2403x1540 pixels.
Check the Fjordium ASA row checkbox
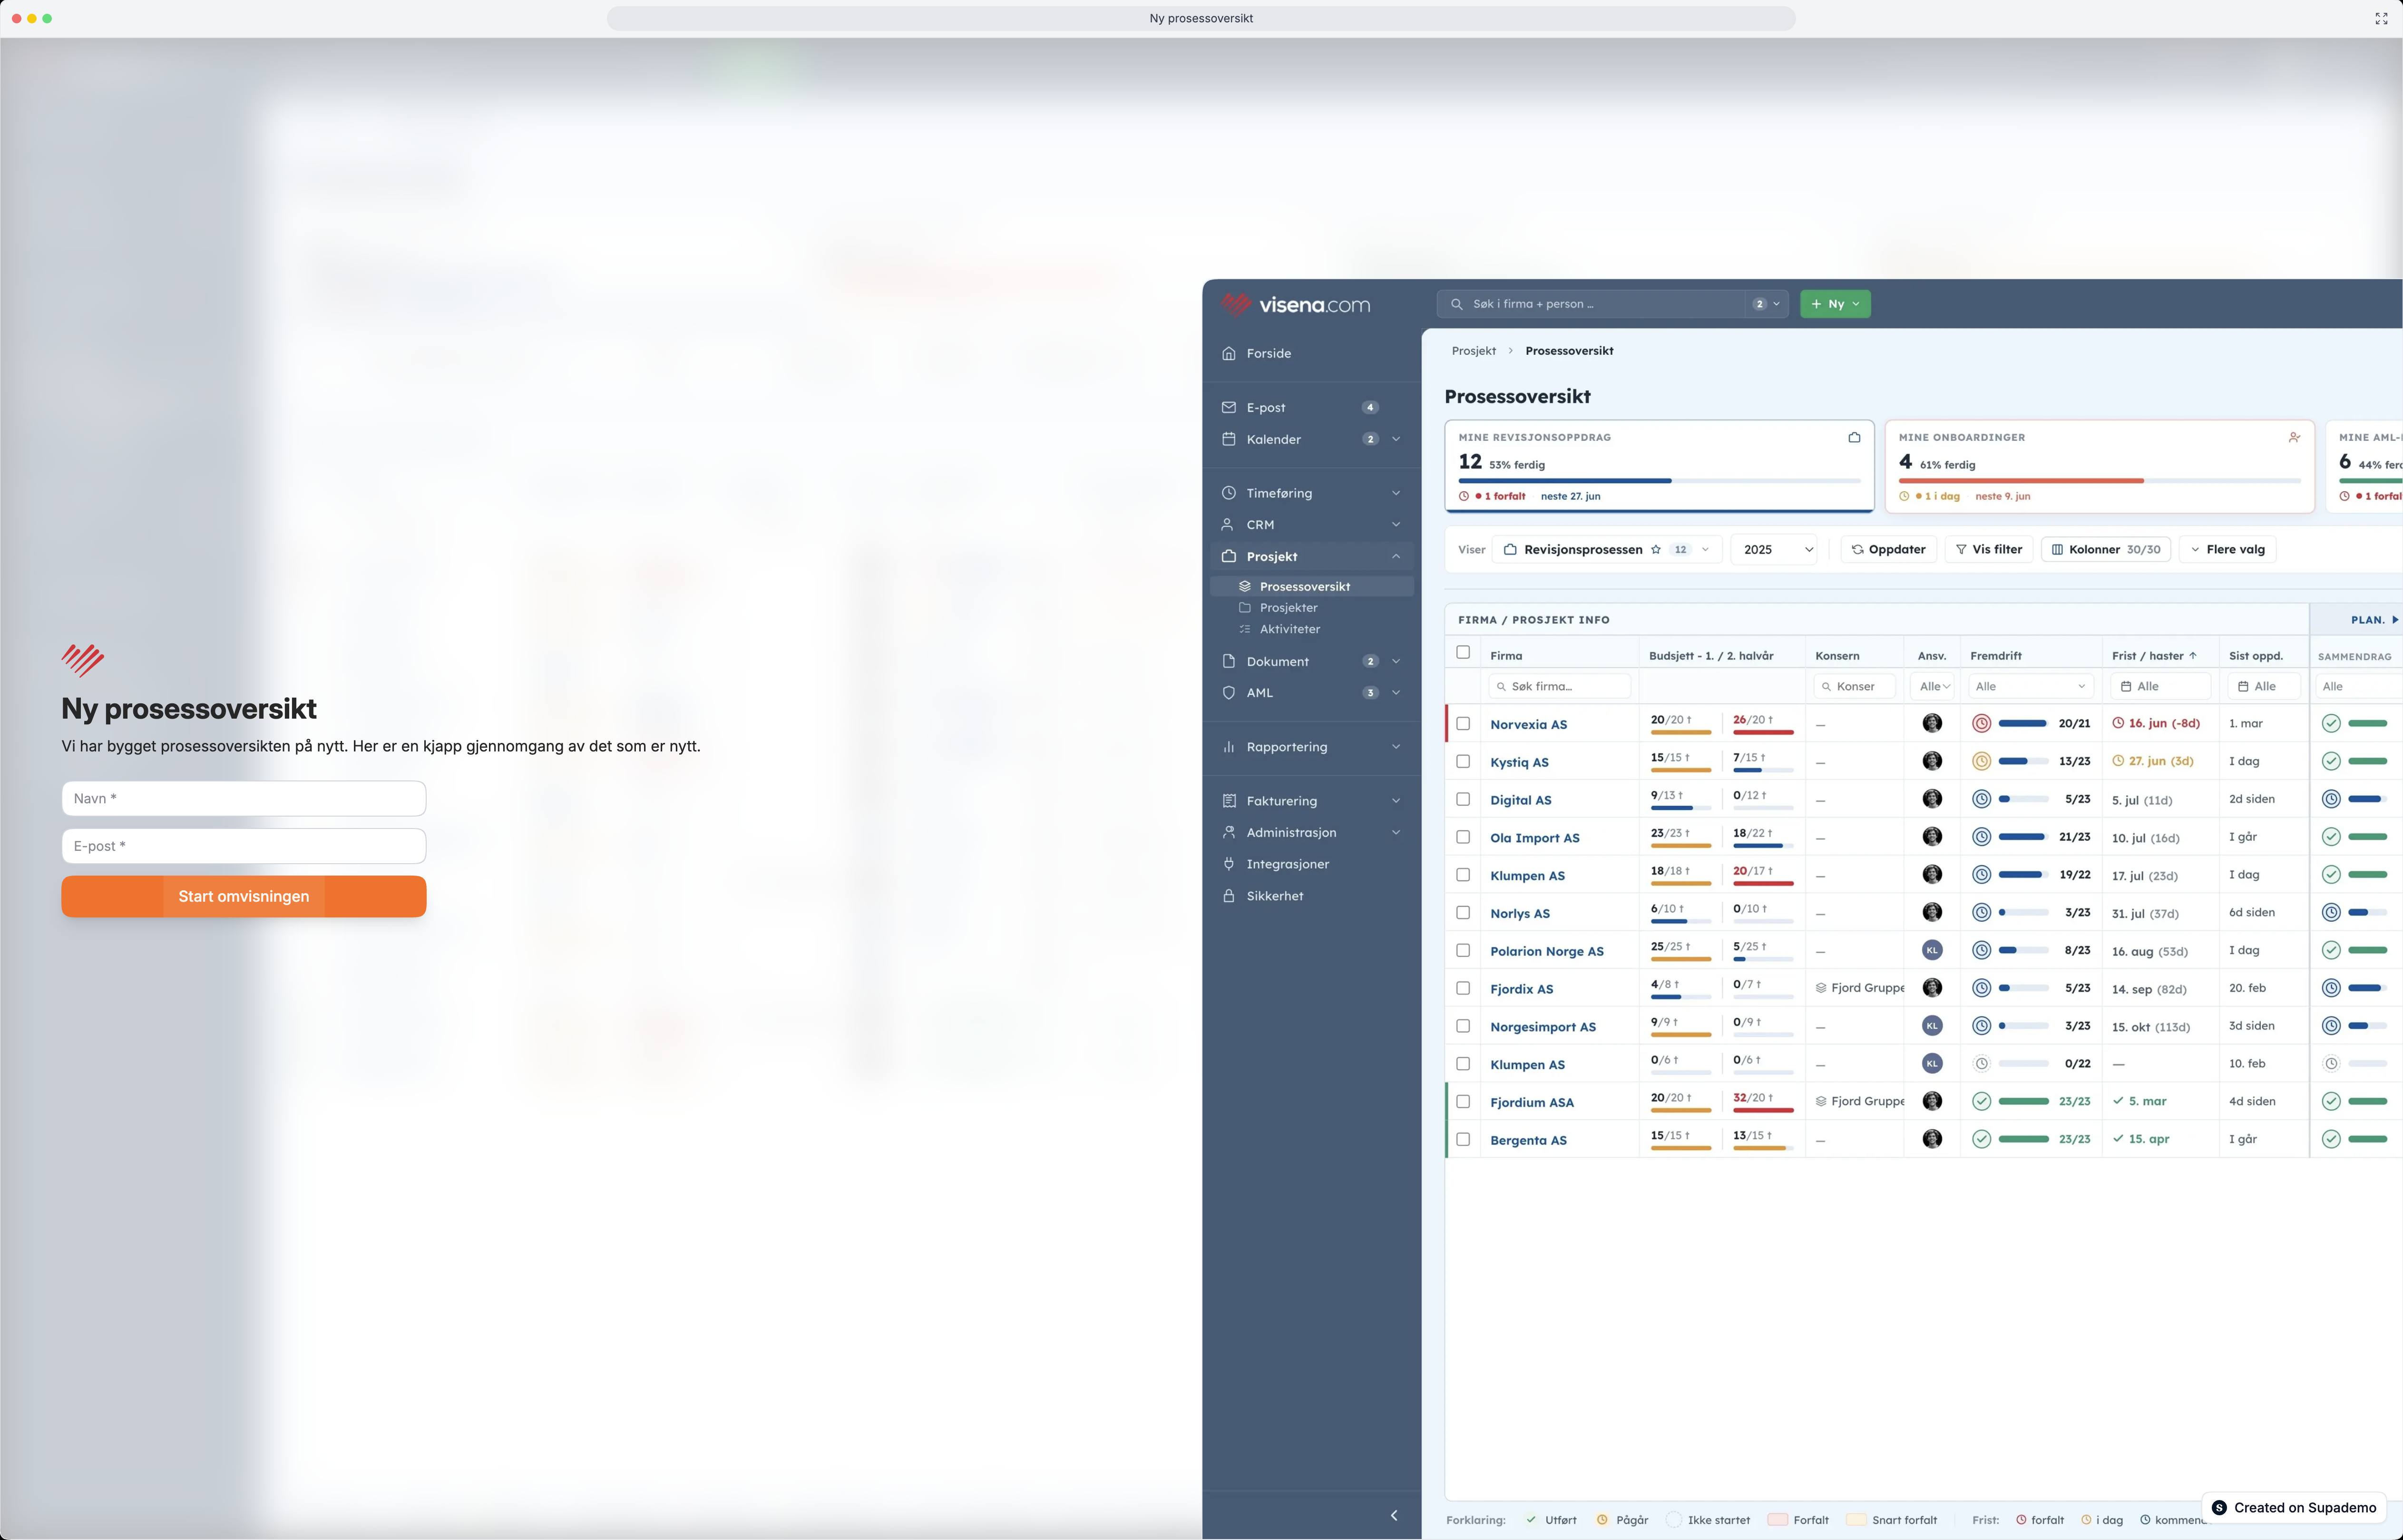coord(1463,1101)
